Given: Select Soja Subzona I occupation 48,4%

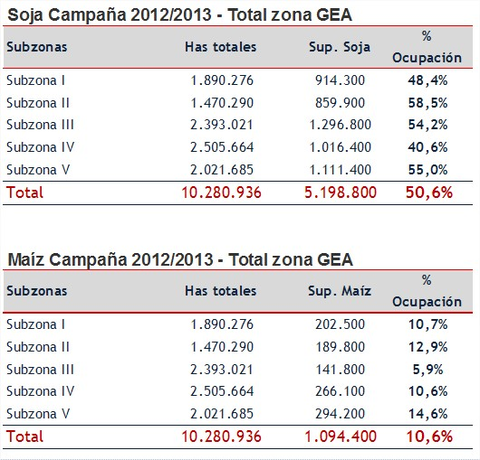Looking at the screenshot, I should (428, 80).
